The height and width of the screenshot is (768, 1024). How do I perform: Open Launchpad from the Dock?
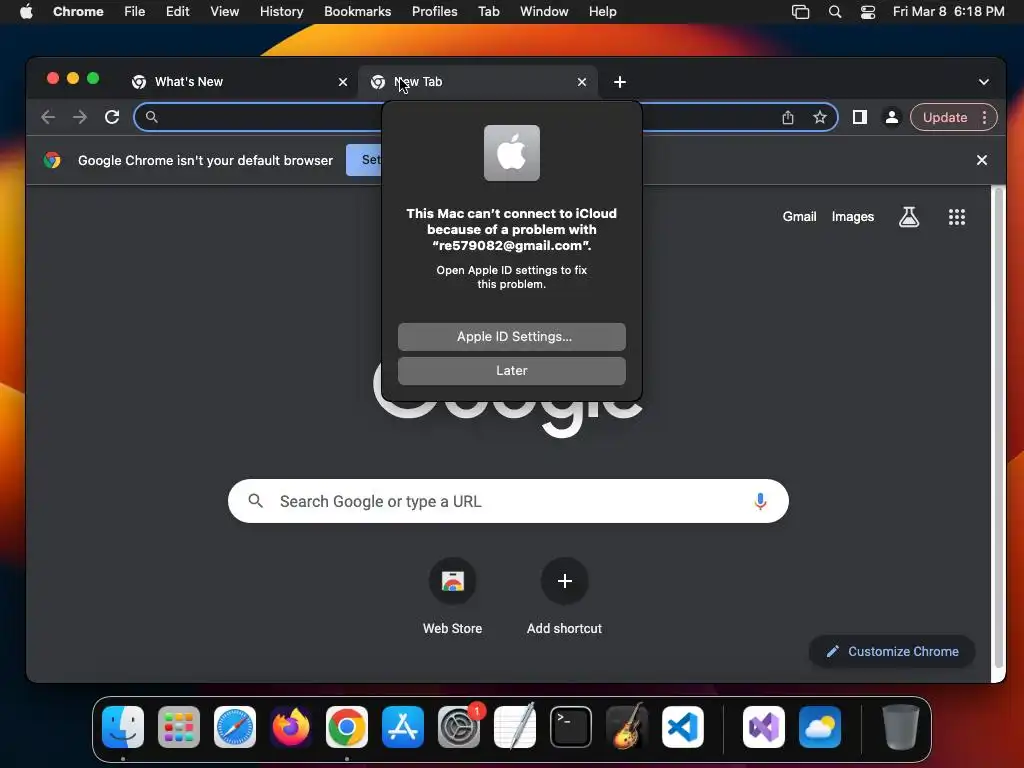(179, 727)
